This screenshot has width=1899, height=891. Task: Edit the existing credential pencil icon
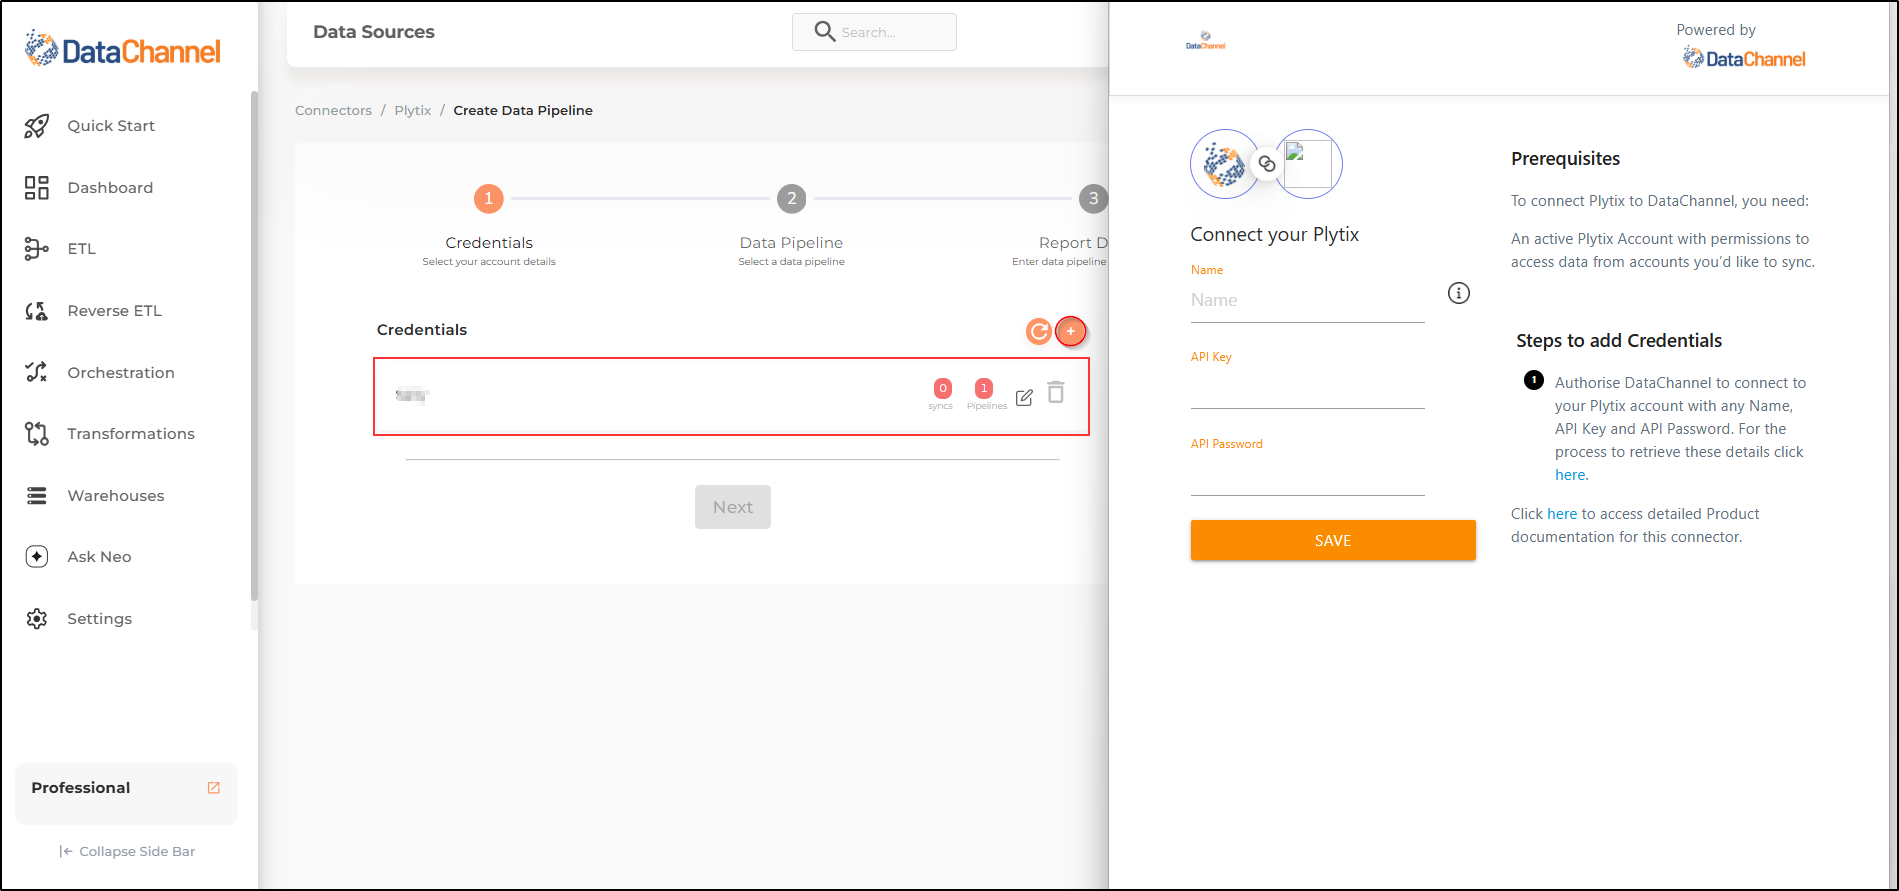tap(1024, 397)
